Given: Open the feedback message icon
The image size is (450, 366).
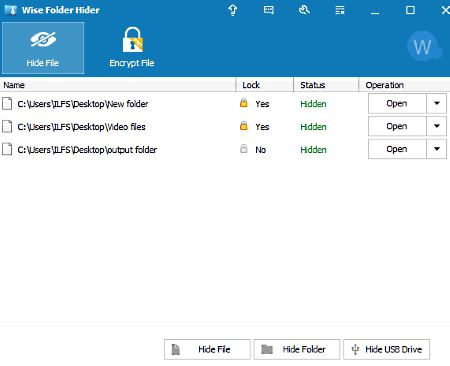Looking at the screenshot, I should pyautogui.click(x=269, y=10).
